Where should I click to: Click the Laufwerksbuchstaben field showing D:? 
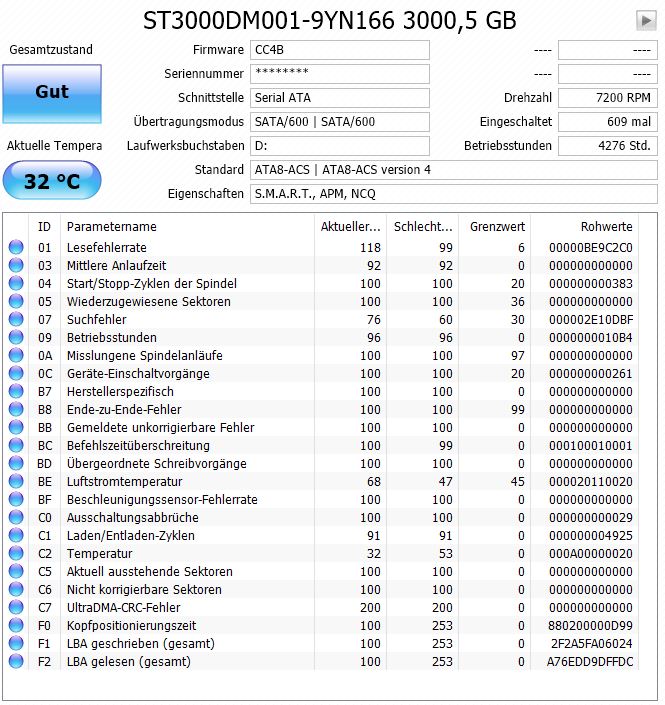tap(340, 146)
